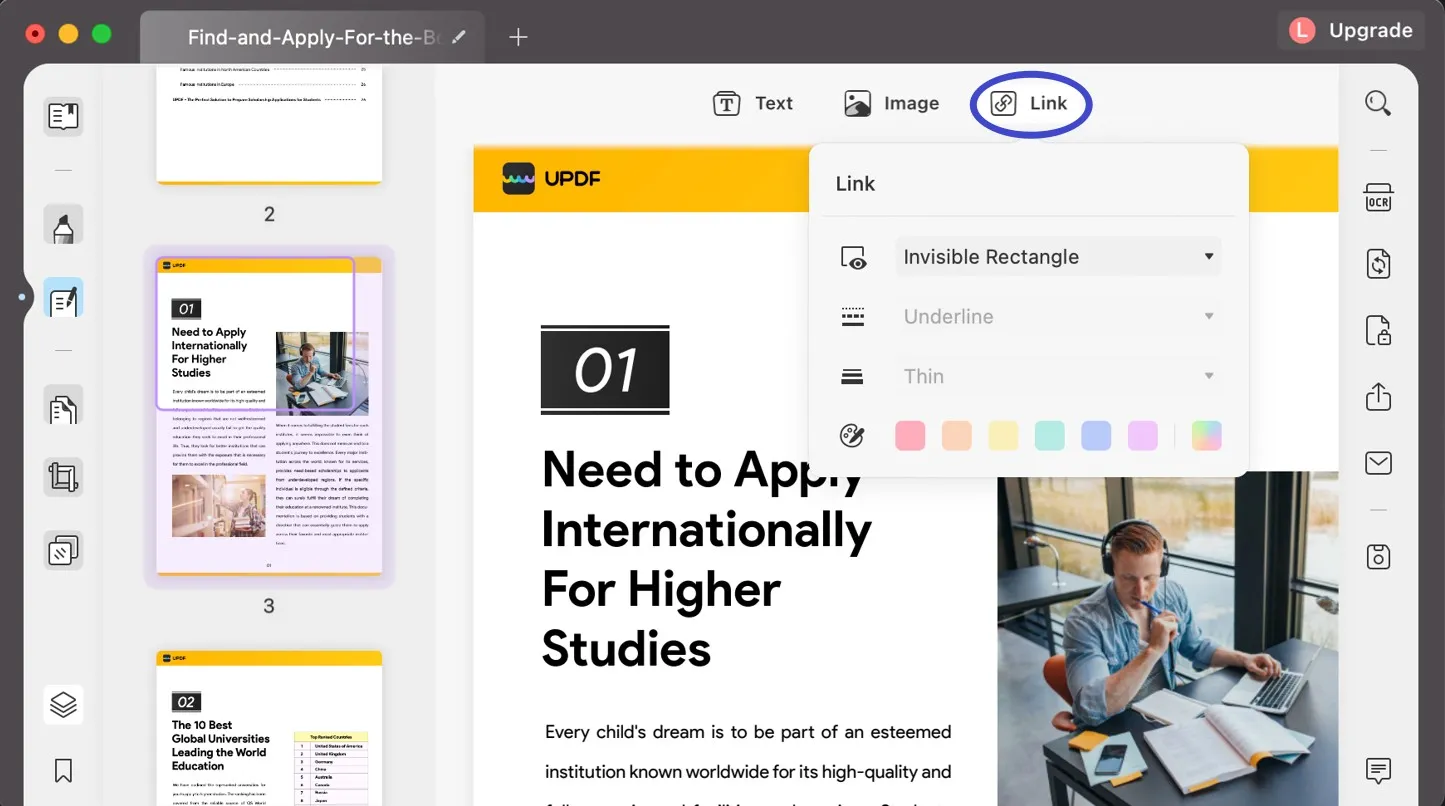This screenshot has width=1445, height=806.
Task: Open the Convert PDF icon
Action: pyautogui.click(x=1378, y=264)
